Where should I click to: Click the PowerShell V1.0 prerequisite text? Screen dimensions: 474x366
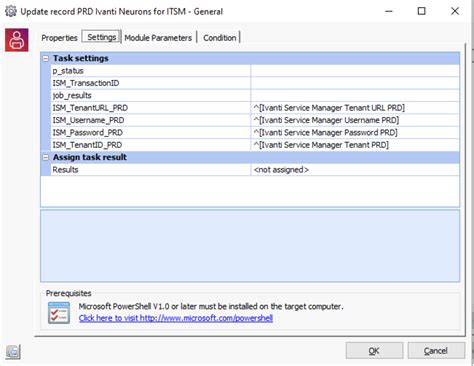211,306
